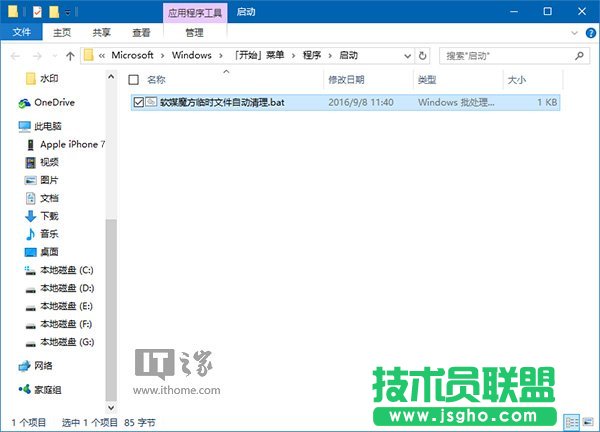Open the 家庭组 homegroup item

pyautogui.click(x=47, y=390)
